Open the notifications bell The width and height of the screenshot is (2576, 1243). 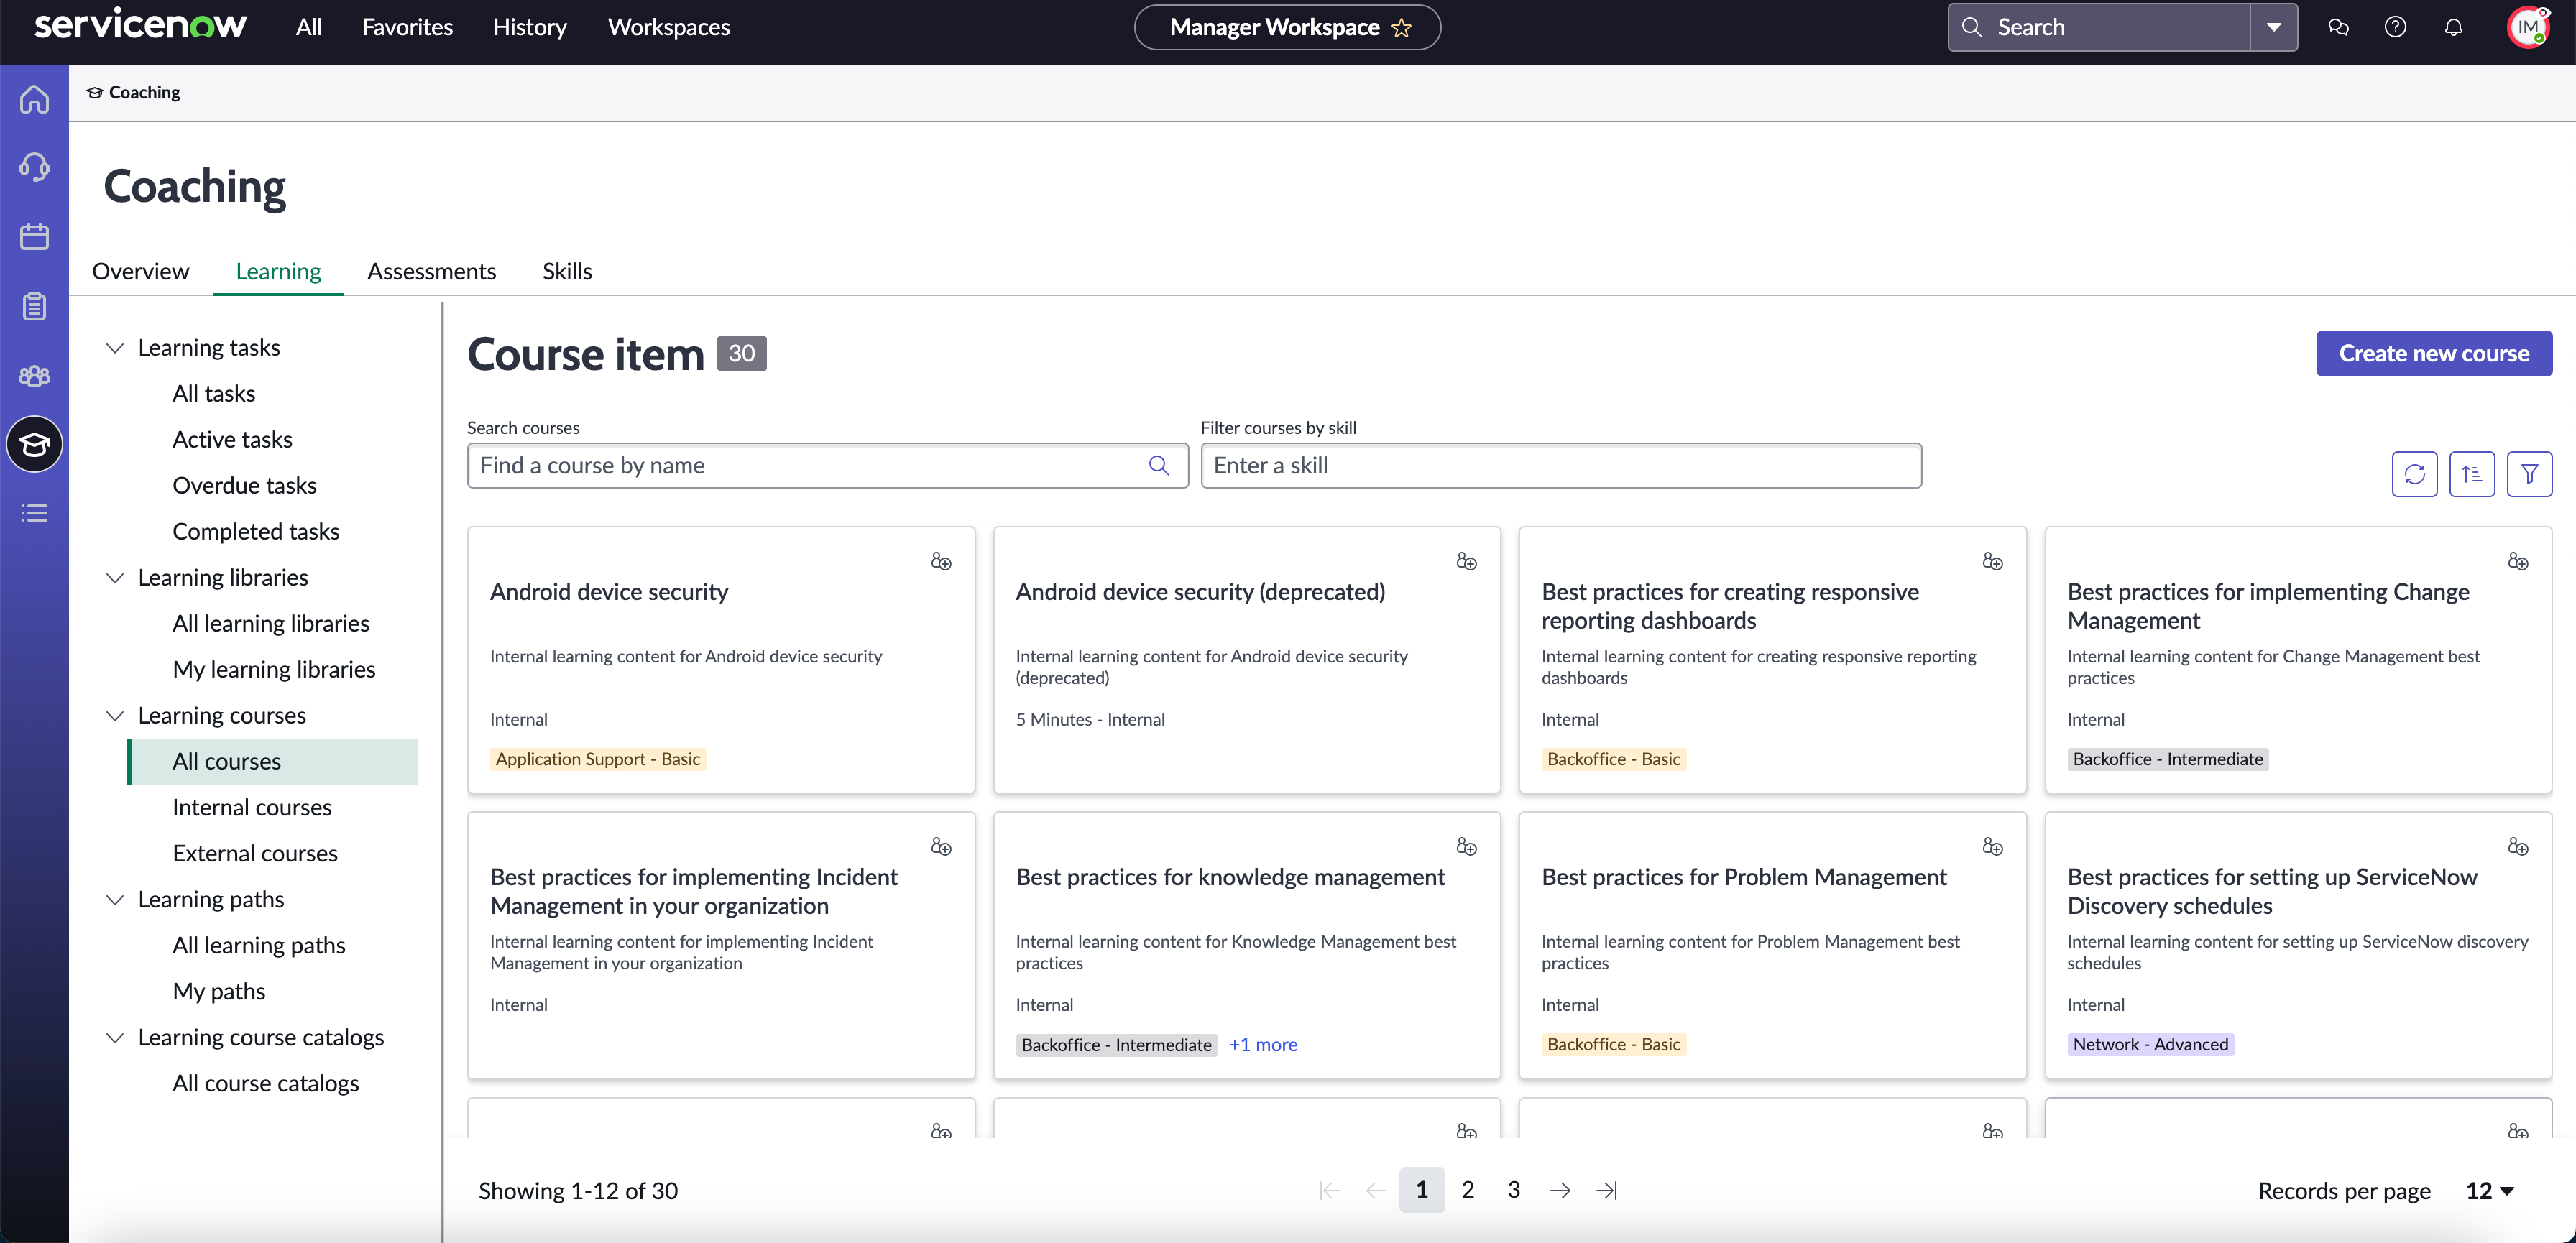(2453, 27)
